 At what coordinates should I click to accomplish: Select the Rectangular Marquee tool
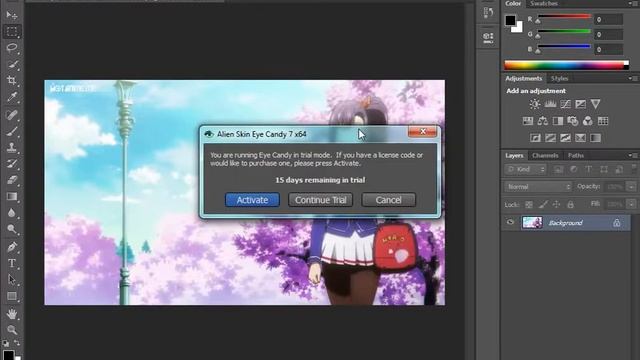click(12, 31)
